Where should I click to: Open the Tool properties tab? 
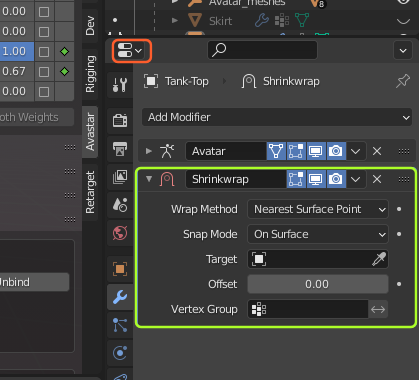point(120,85)
